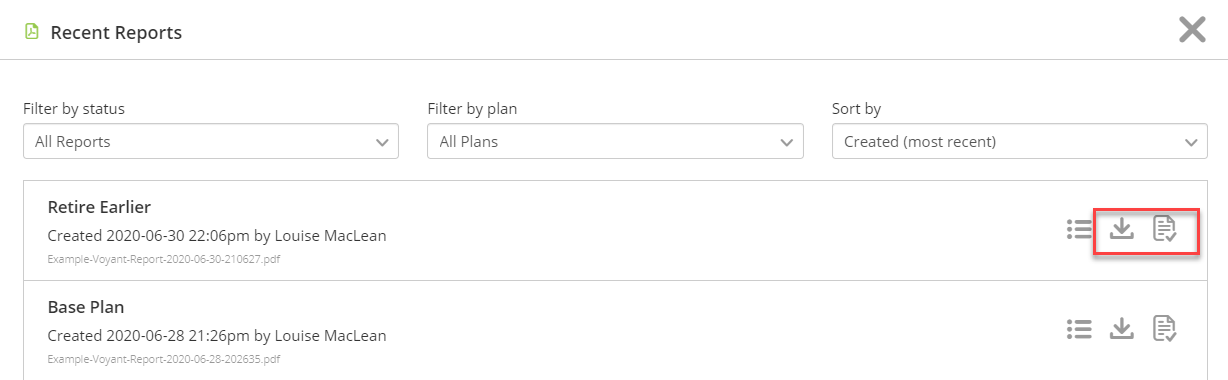Click the list icon for Base Plan report
The image size is (1228, 380).
1078,328
